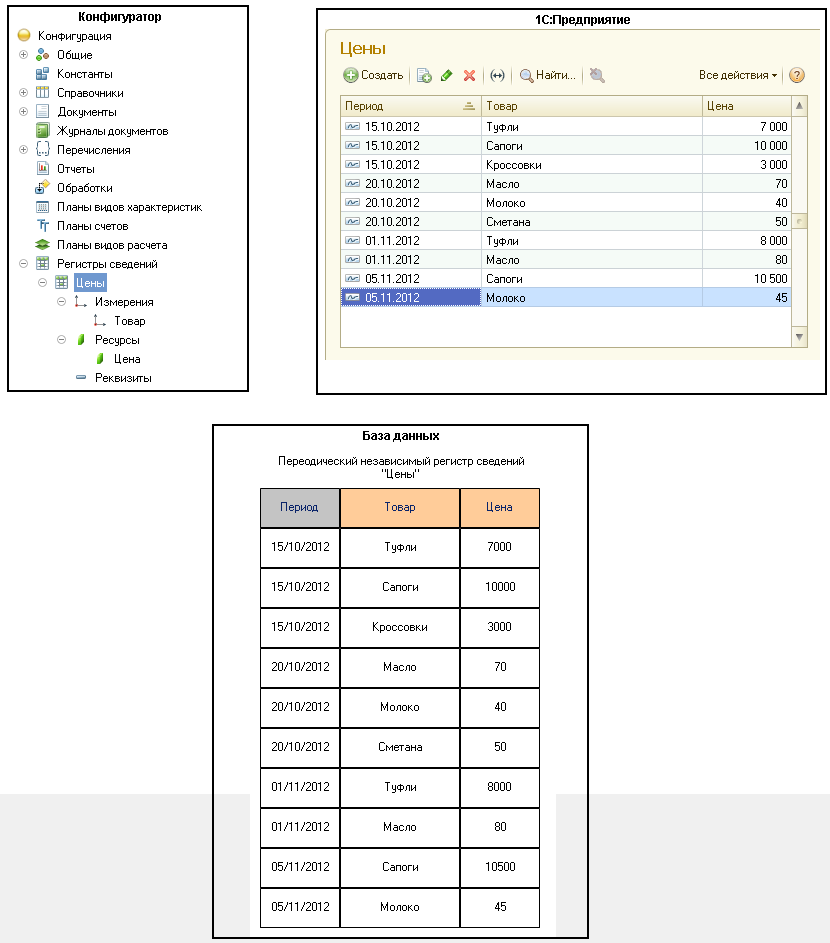
Task: Click the Планы счетов icon
Action: 42,226
